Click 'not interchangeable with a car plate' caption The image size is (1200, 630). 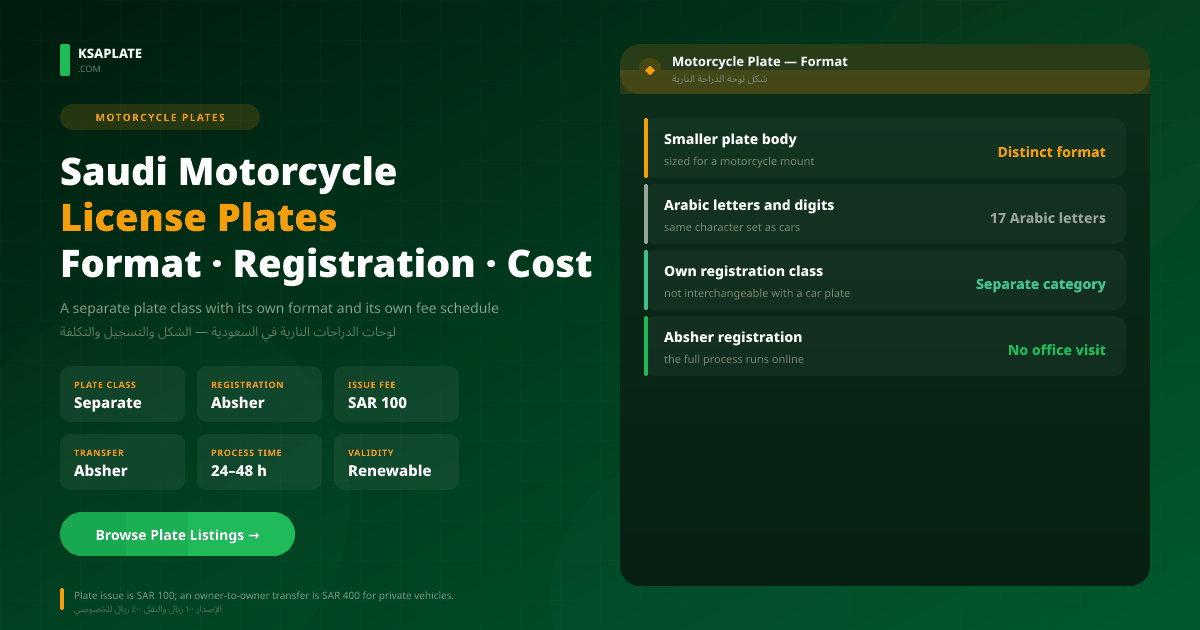[x=757, y=293]
